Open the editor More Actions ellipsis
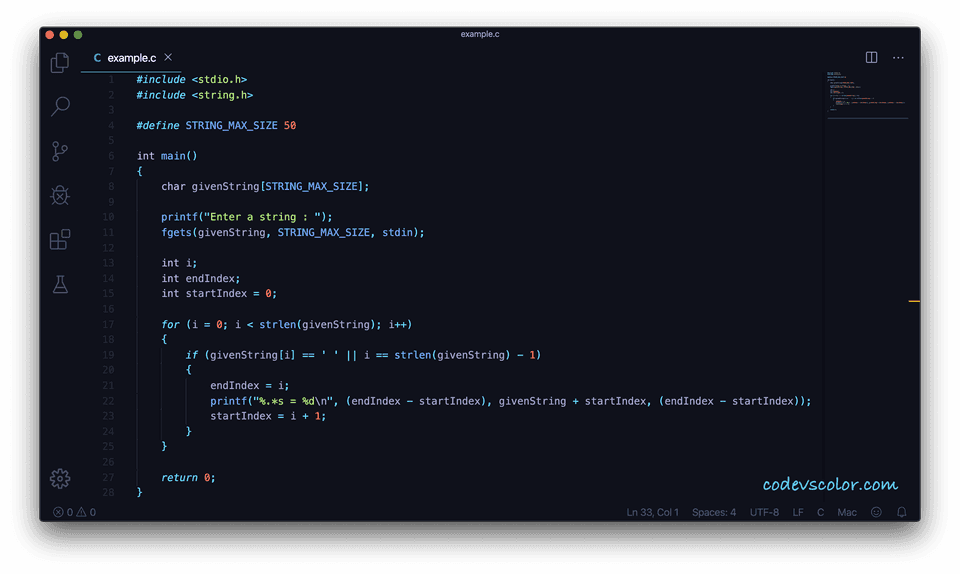The image size is (960, 574). (x=898, y=58)
